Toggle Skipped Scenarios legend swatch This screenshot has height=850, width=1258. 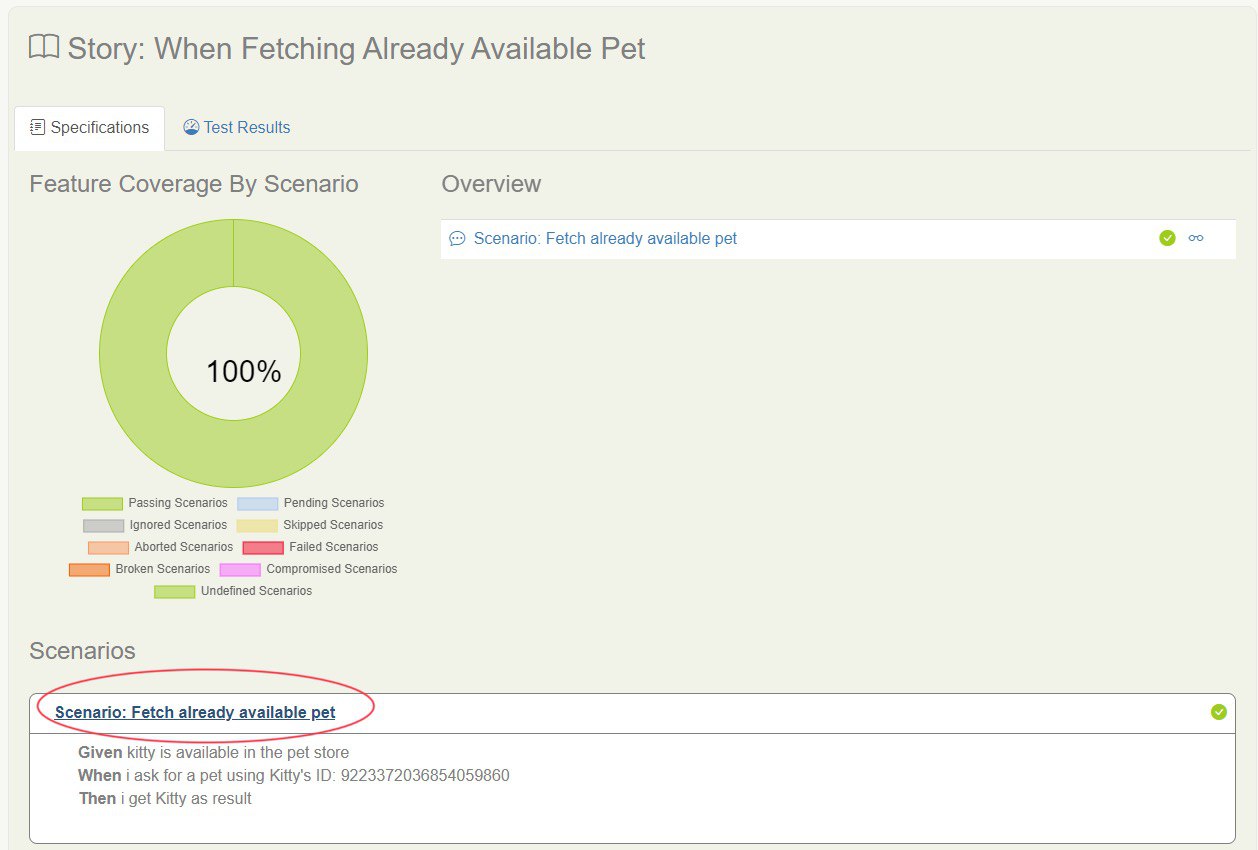(x=257, y=526)
